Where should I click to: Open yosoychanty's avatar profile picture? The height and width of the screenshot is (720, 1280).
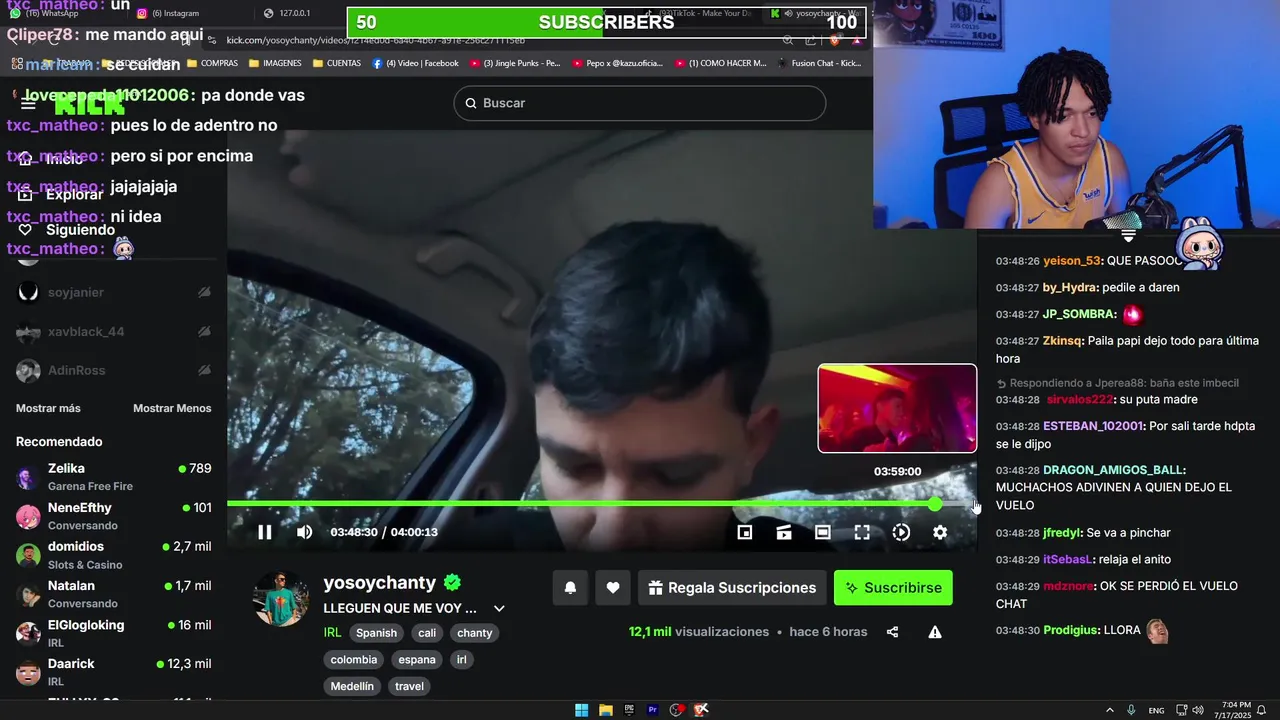pyautogui.click(x=281, y=599)
